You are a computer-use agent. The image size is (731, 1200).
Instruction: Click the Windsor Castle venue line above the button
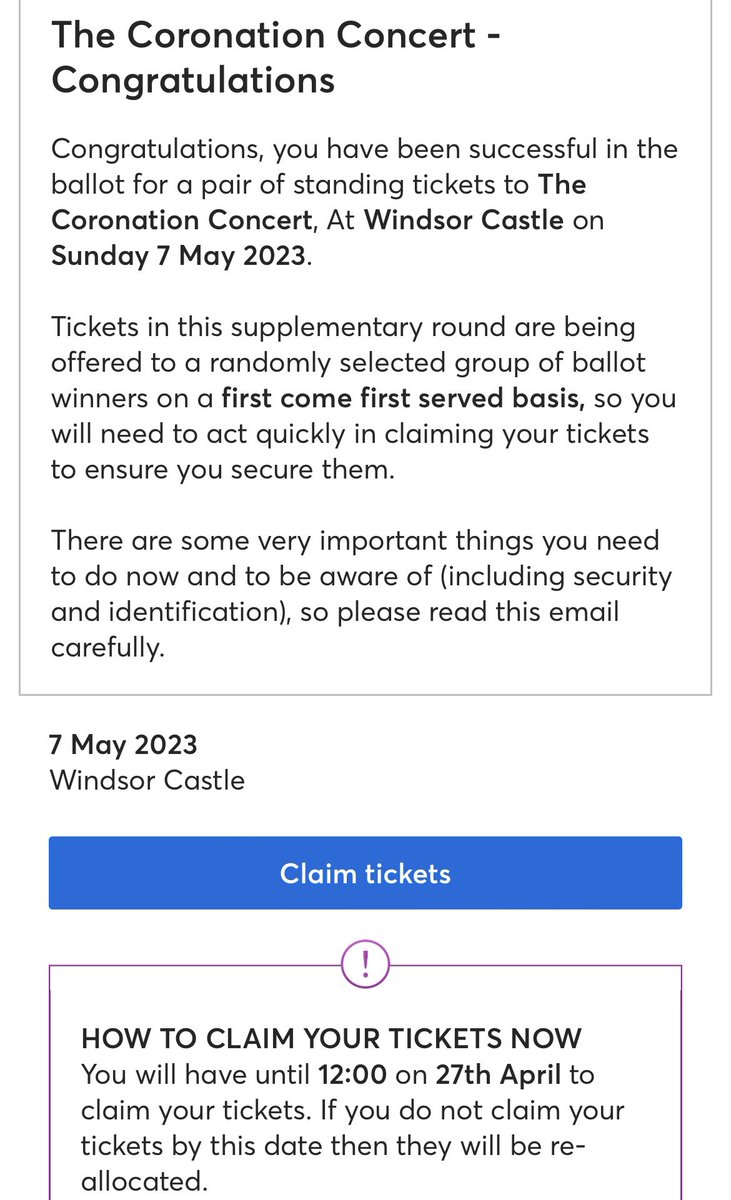pos(147,780)
